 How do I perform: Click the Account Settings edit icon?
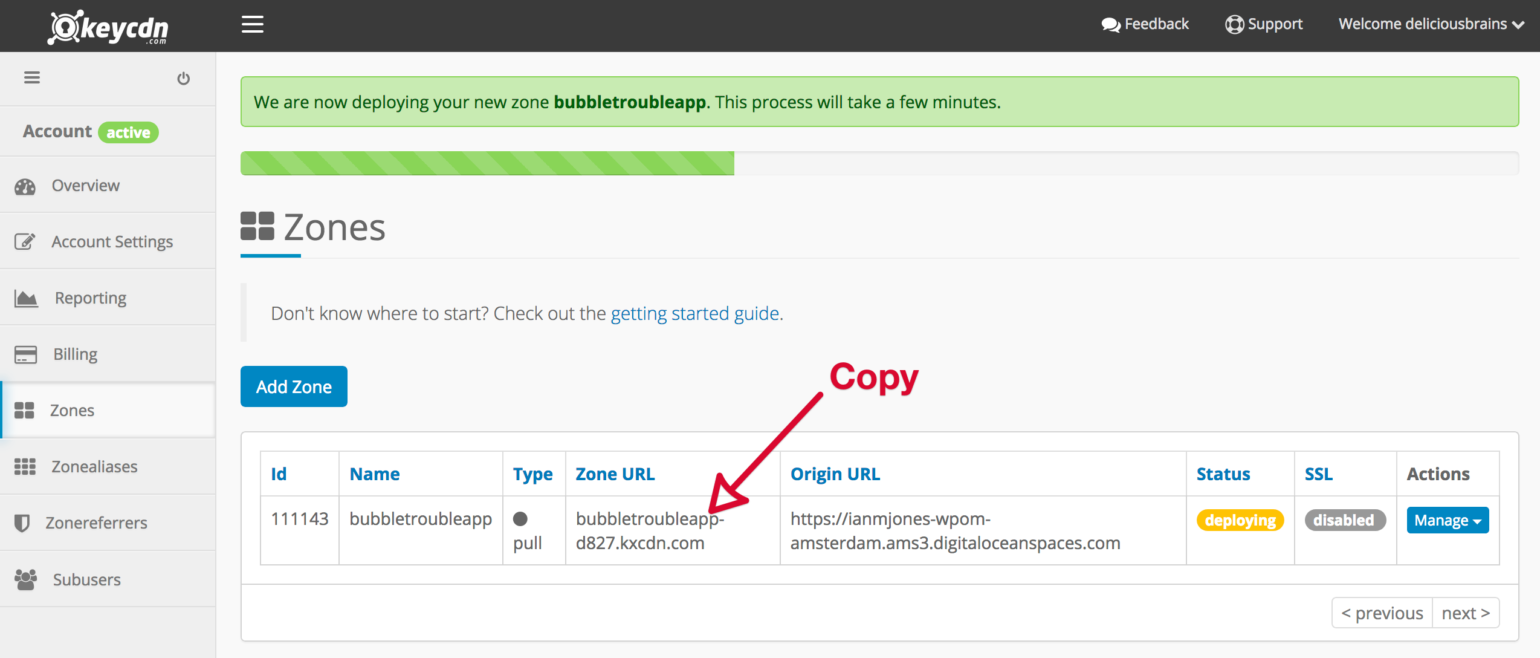(25, 242)
